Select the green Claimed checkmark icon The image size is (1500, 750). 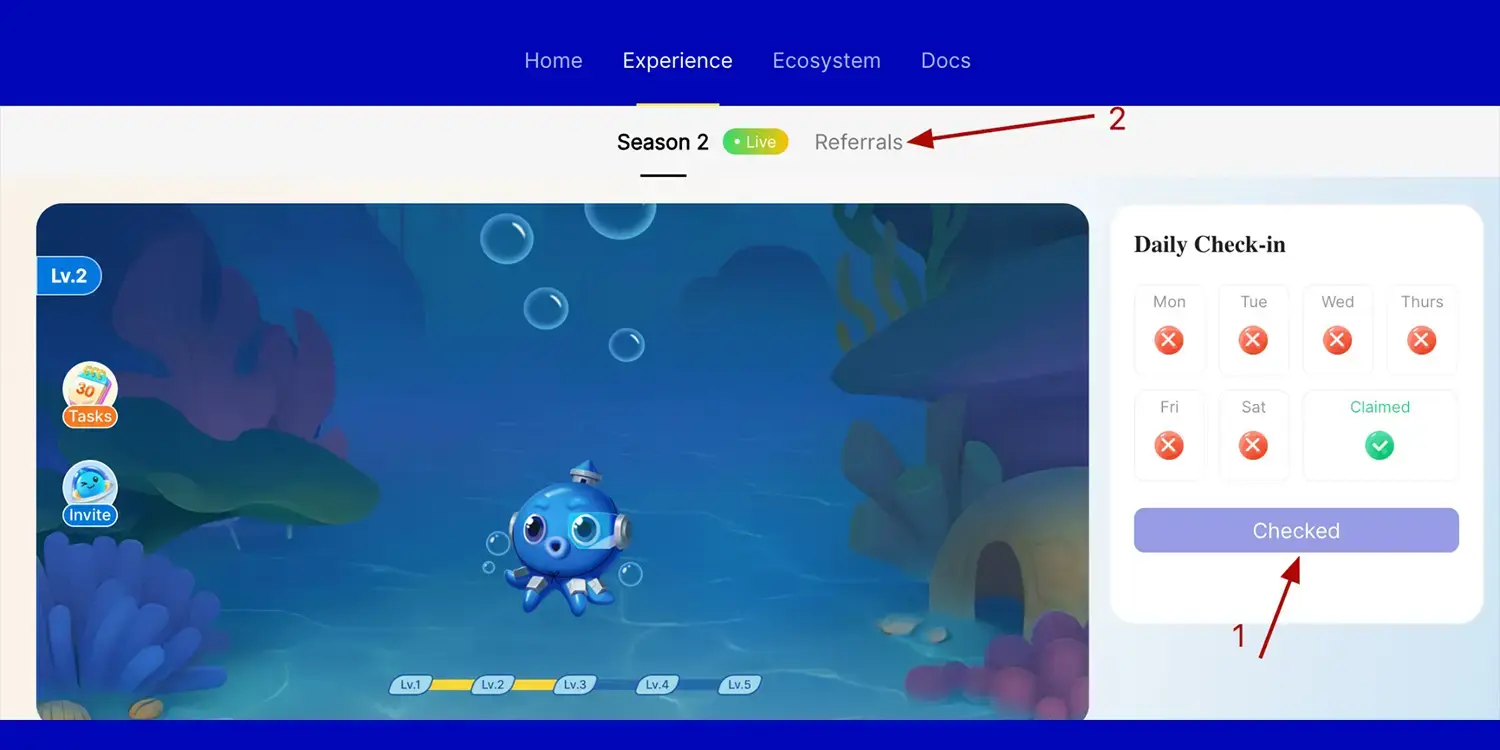click(1380, 445)
